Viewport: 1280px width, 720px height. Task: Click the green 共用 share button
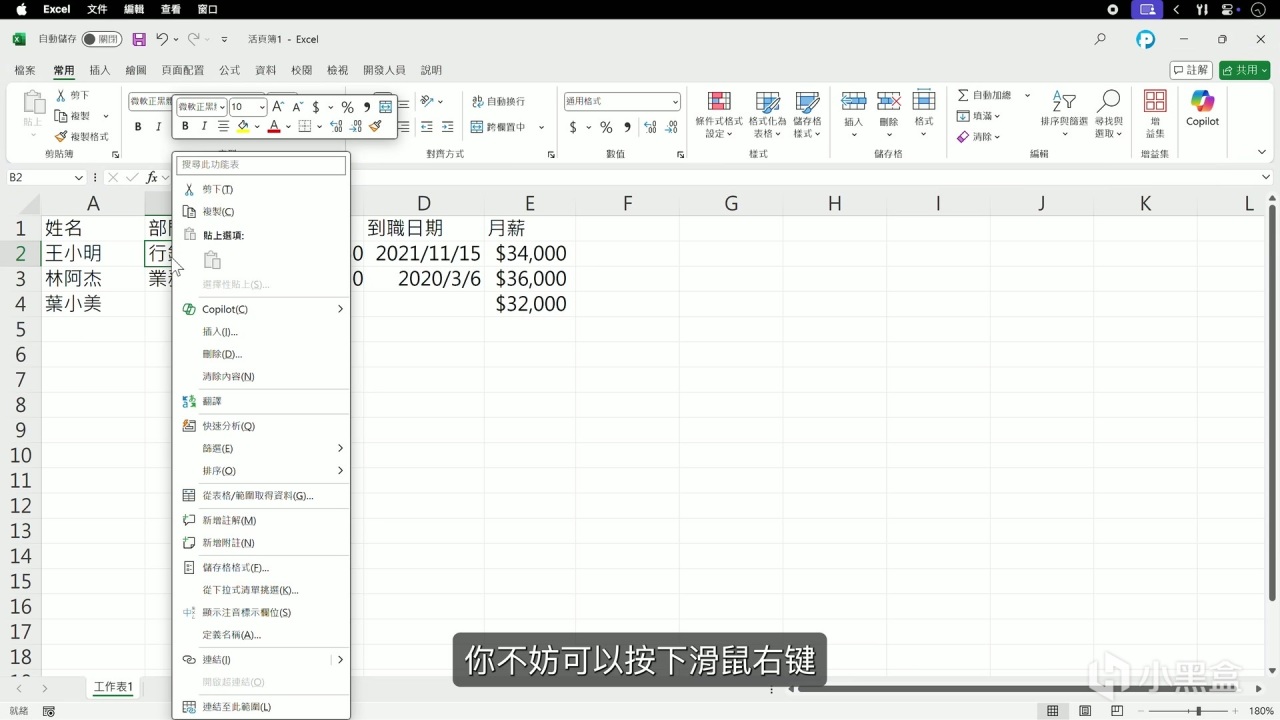[x=1244, y=70]
